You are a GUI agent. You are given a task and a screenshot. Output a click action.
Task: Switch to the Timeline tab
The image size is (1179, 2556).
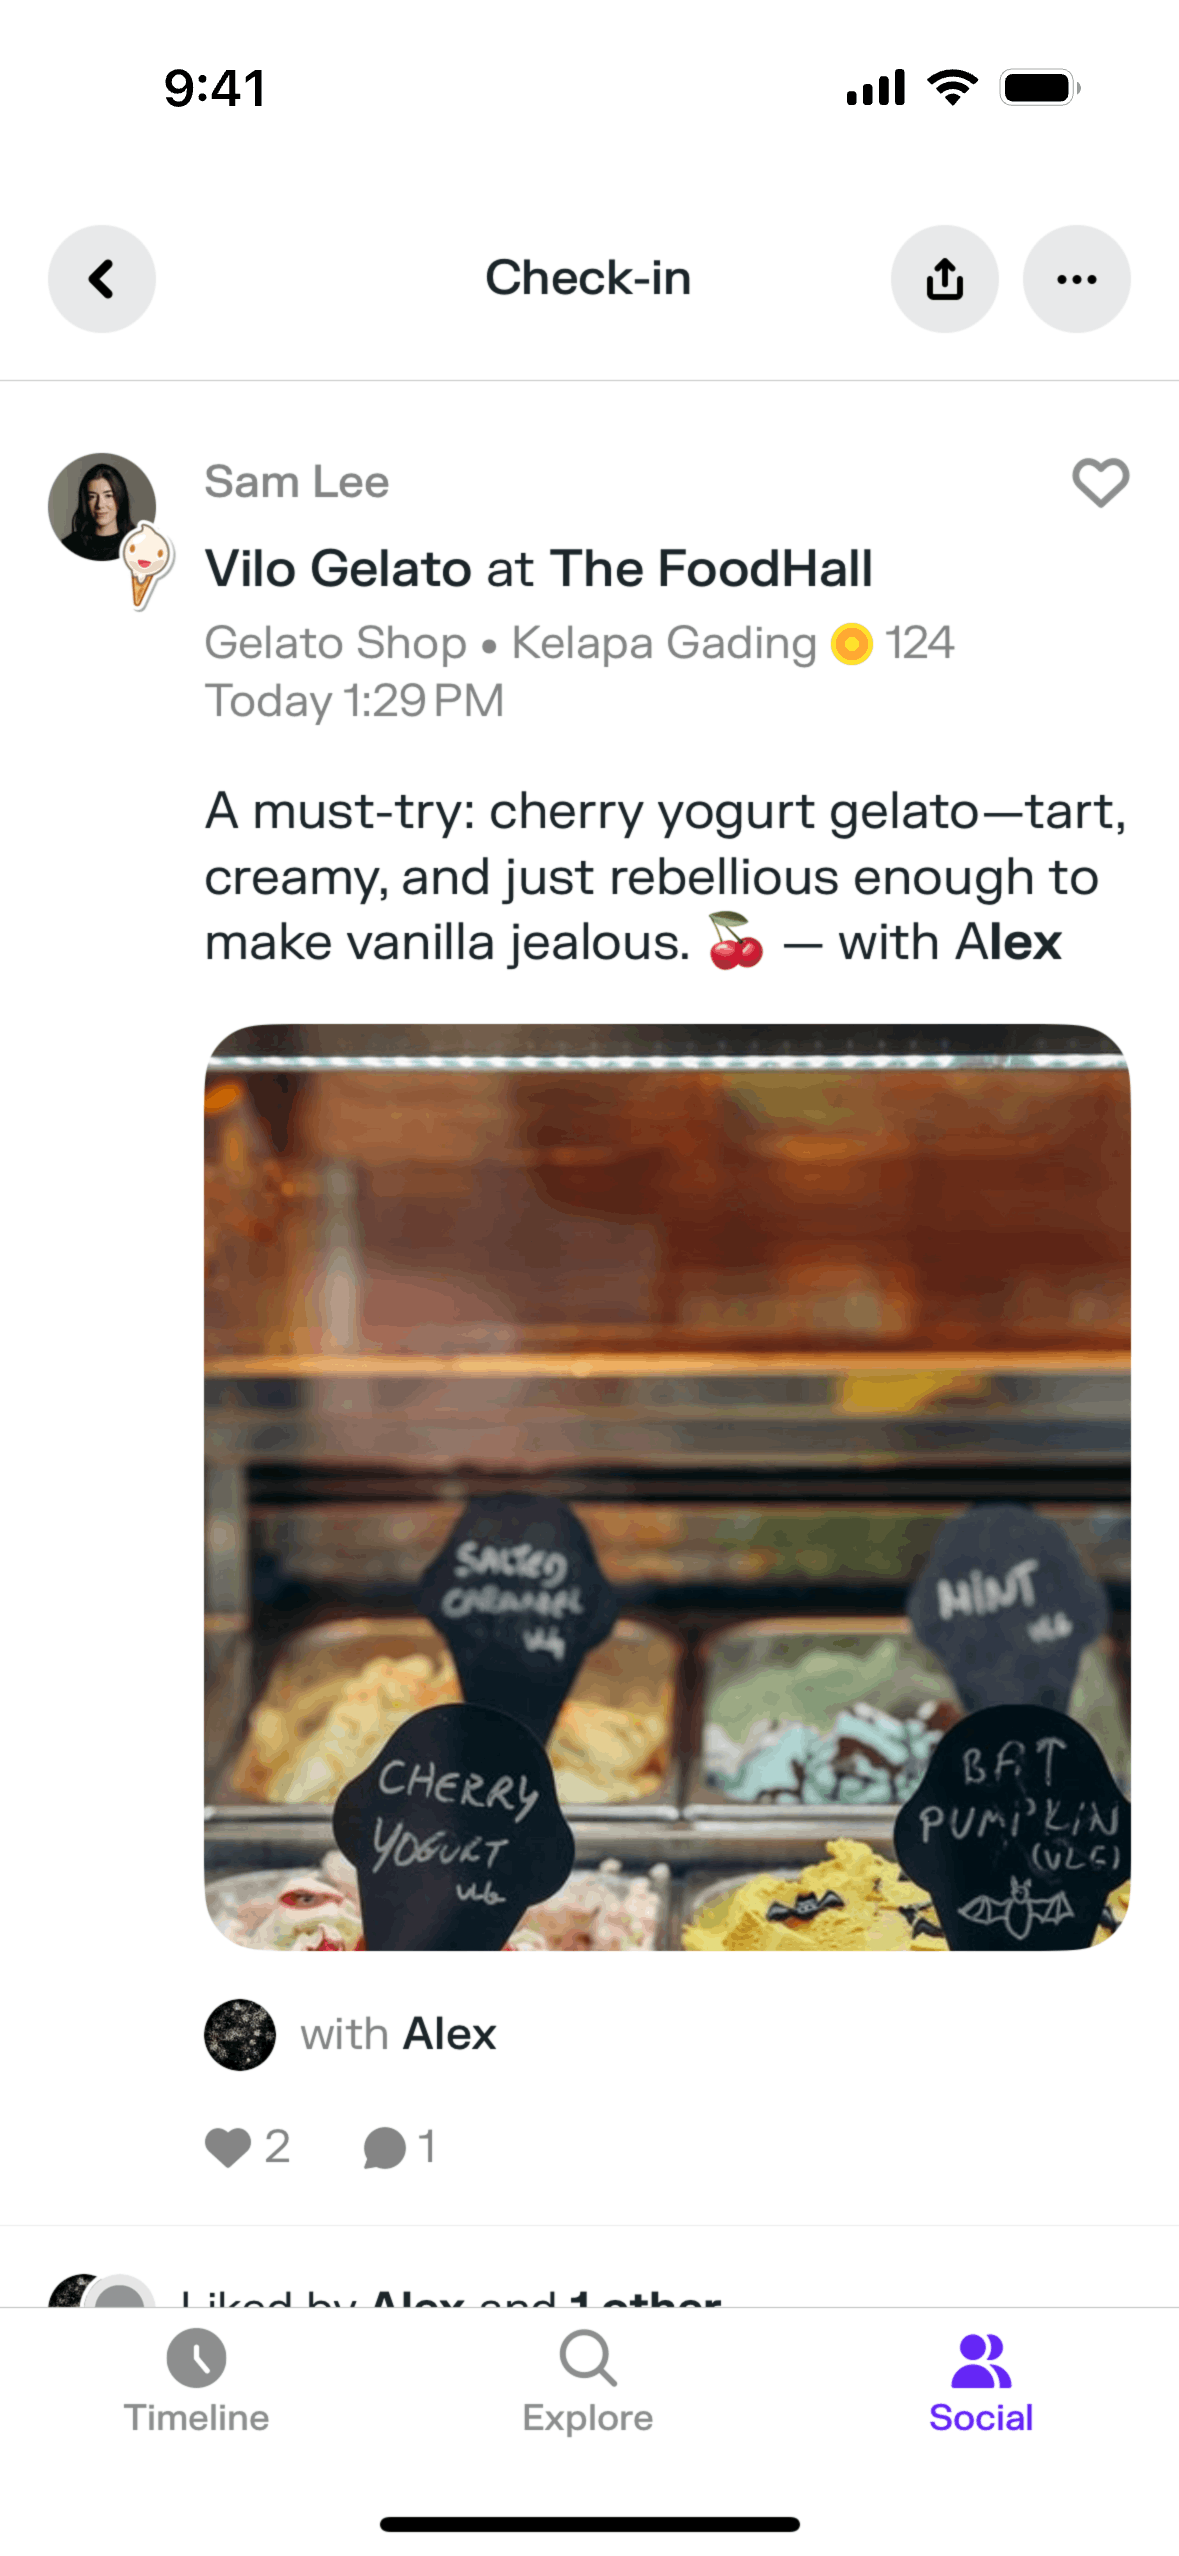tap(196, 2382)
